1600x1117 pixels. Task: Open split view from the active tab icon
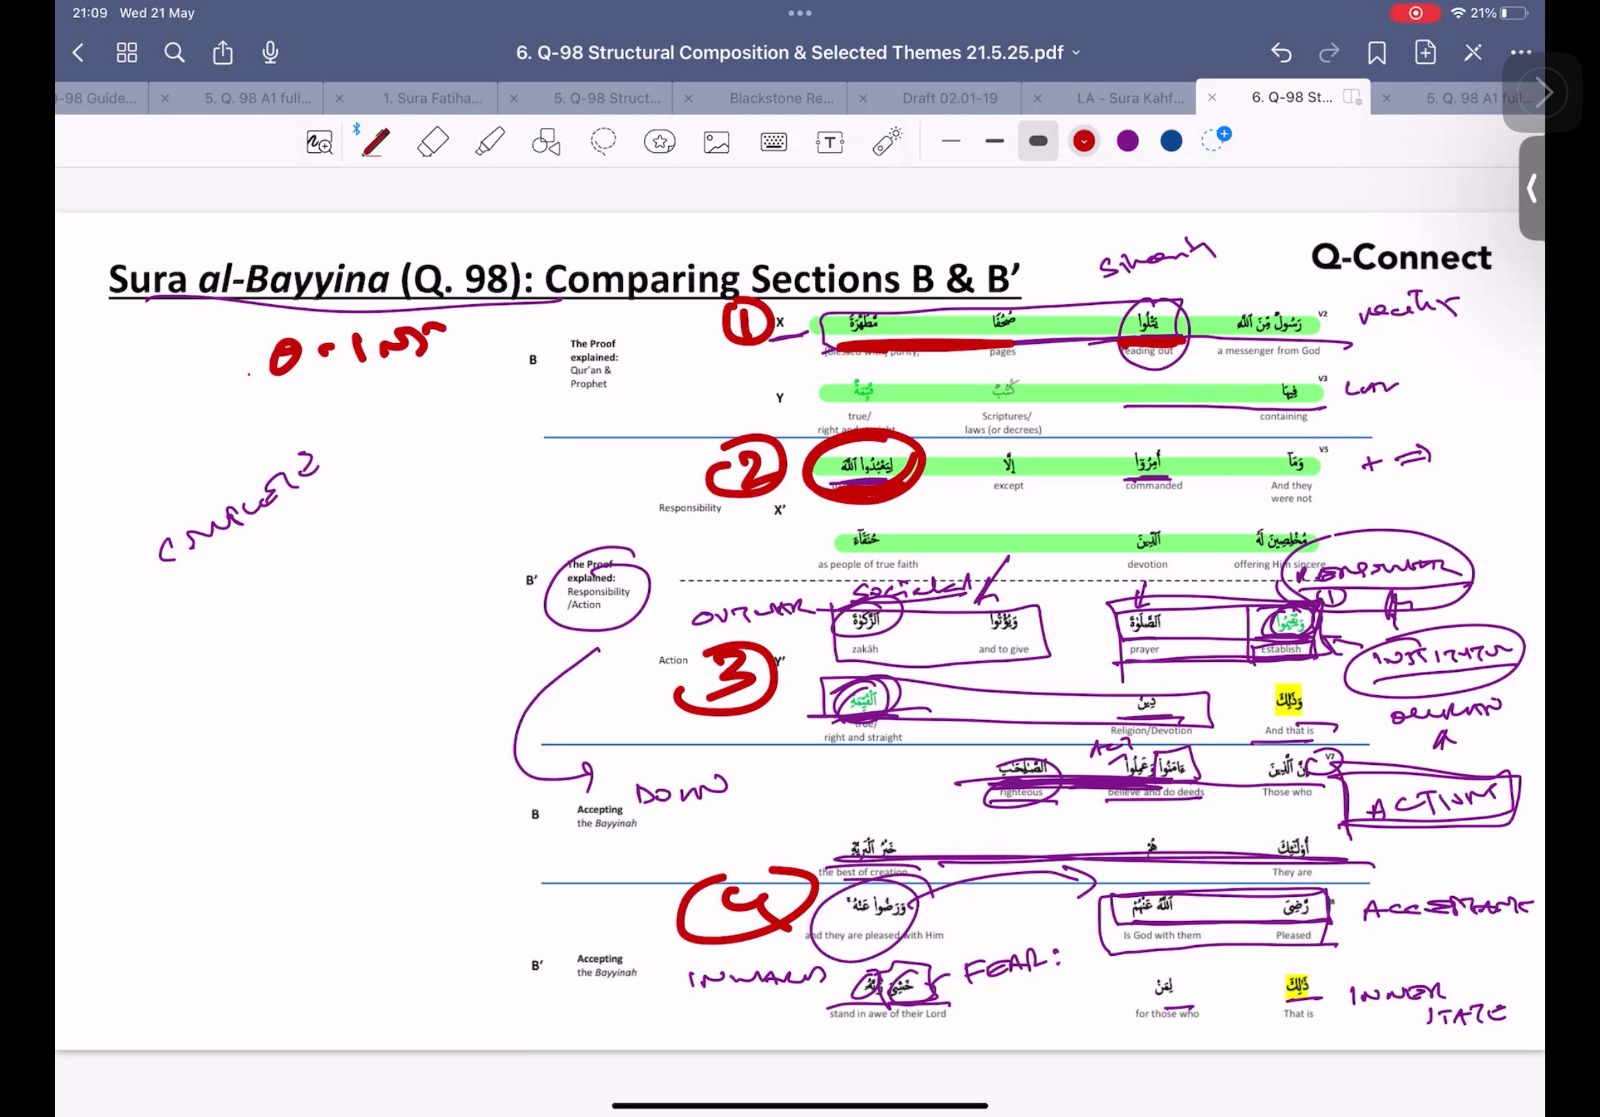pos(1352,97)
